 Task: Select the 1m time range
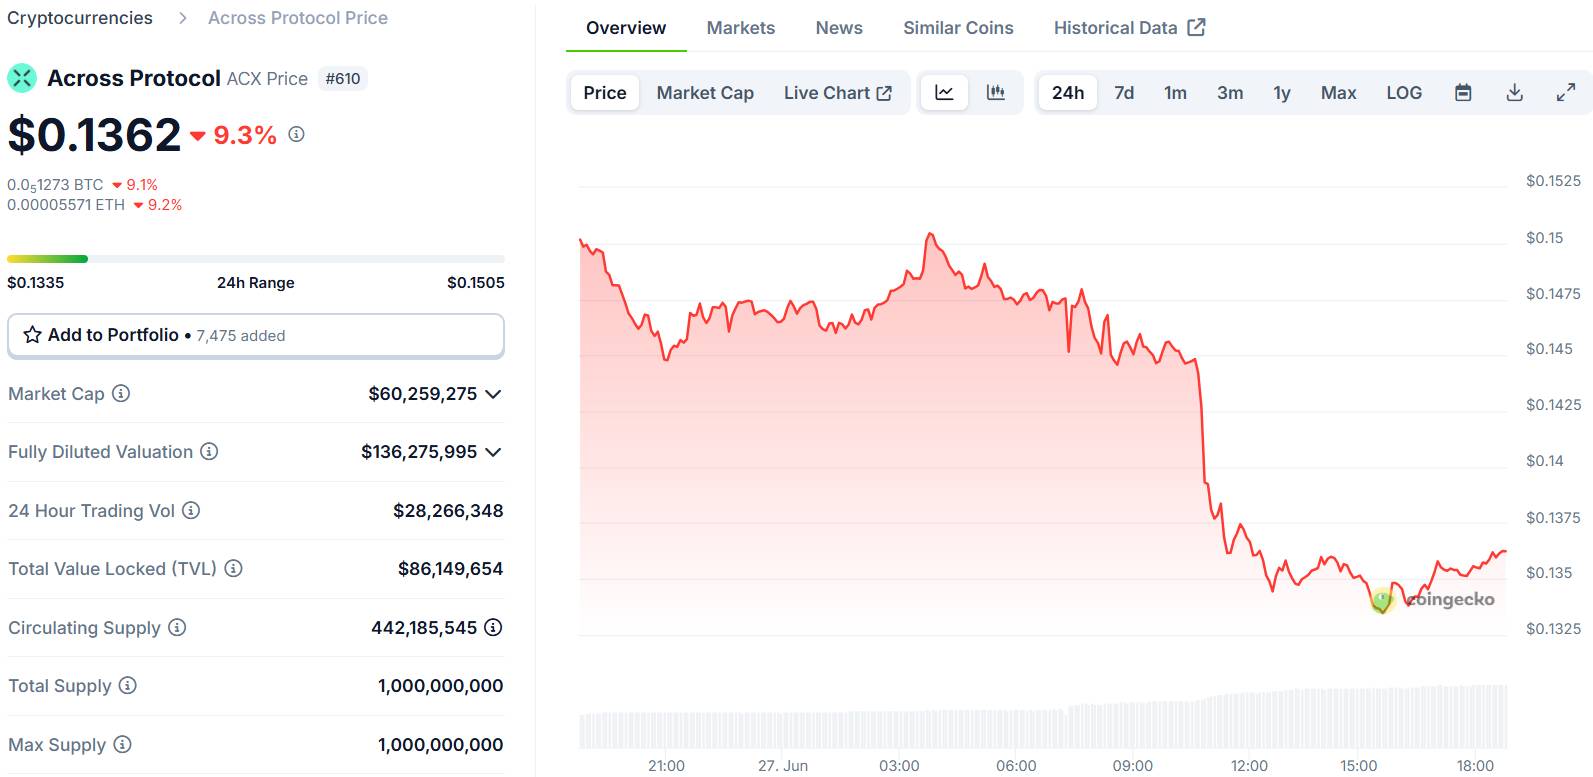coord(1175,92)
